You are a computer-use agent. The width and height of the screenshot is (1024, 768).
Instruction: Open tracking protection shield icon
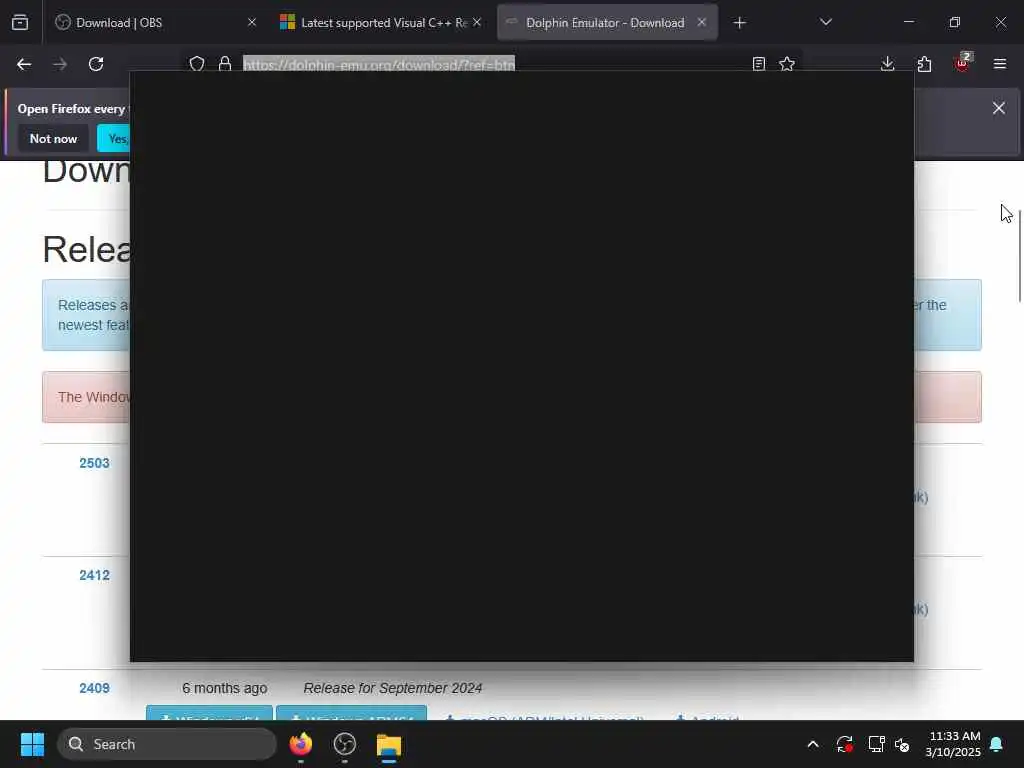[197, 64]
